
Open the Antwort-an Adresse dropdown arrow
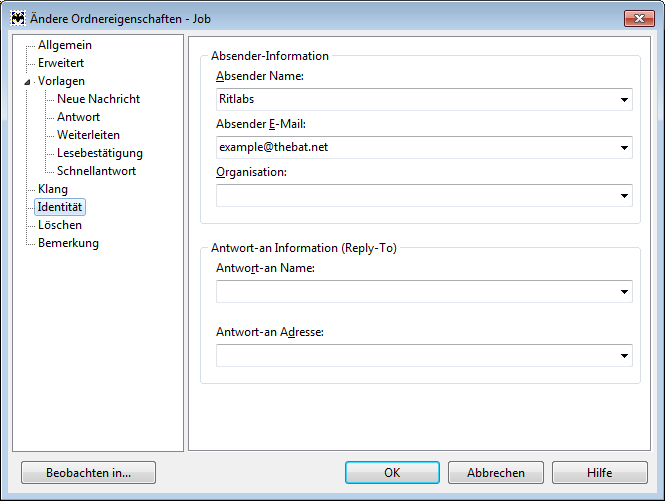(624, 355)
